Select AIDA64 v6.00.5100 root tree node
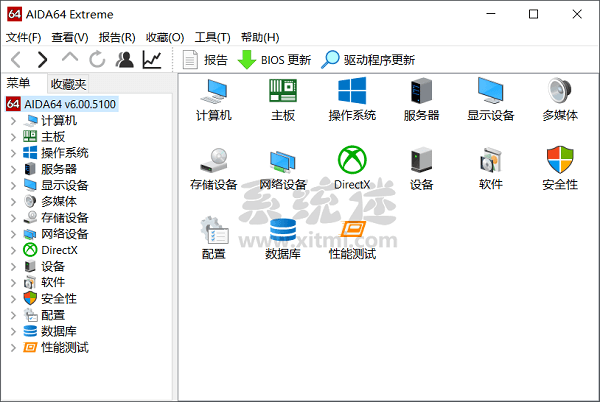 [62, 104]
